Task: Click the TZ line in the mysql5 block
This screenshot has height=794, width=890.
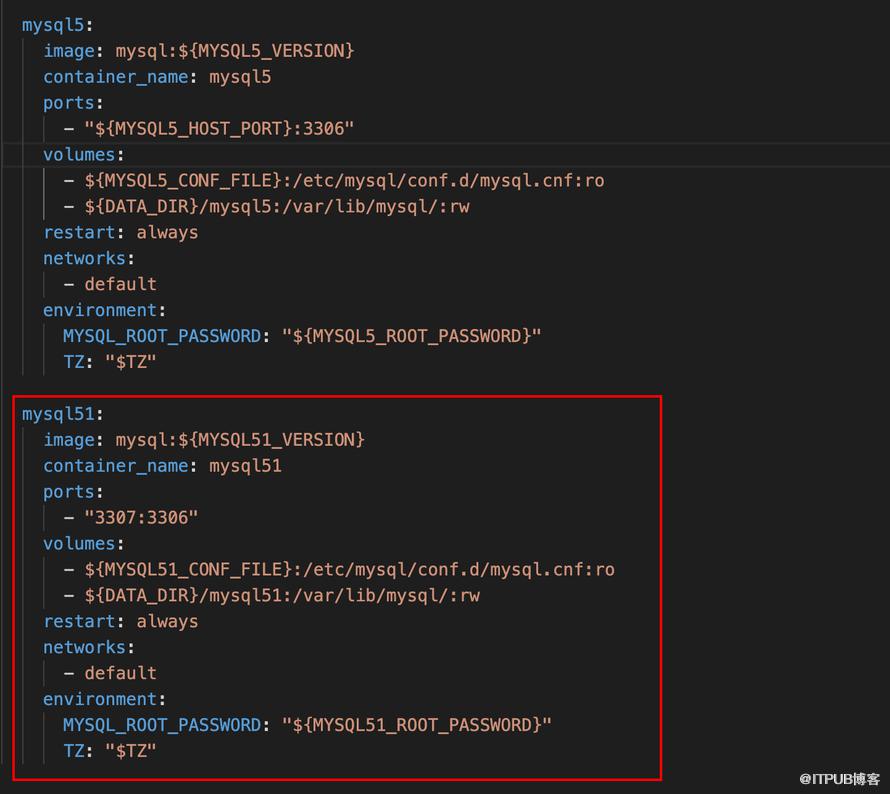Action: coord(110,362)
